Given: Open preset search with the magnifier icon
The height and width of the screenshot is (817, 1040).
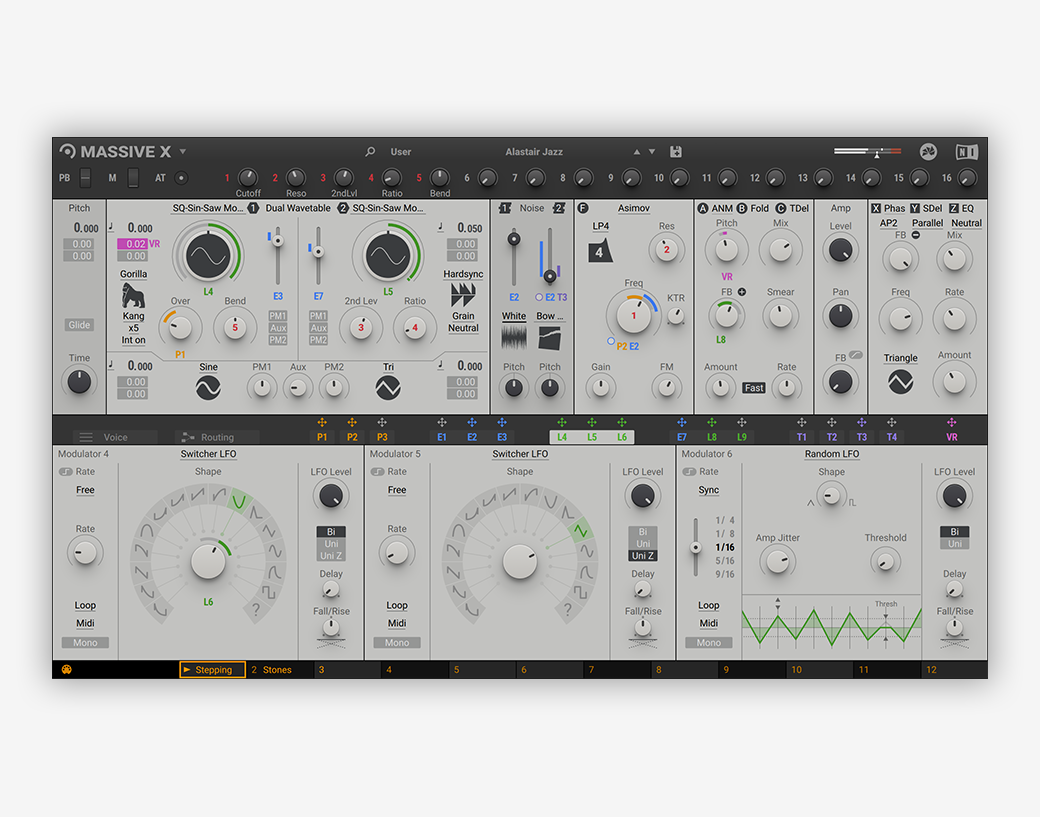Looking at the screenshot, I should (370, 152).
